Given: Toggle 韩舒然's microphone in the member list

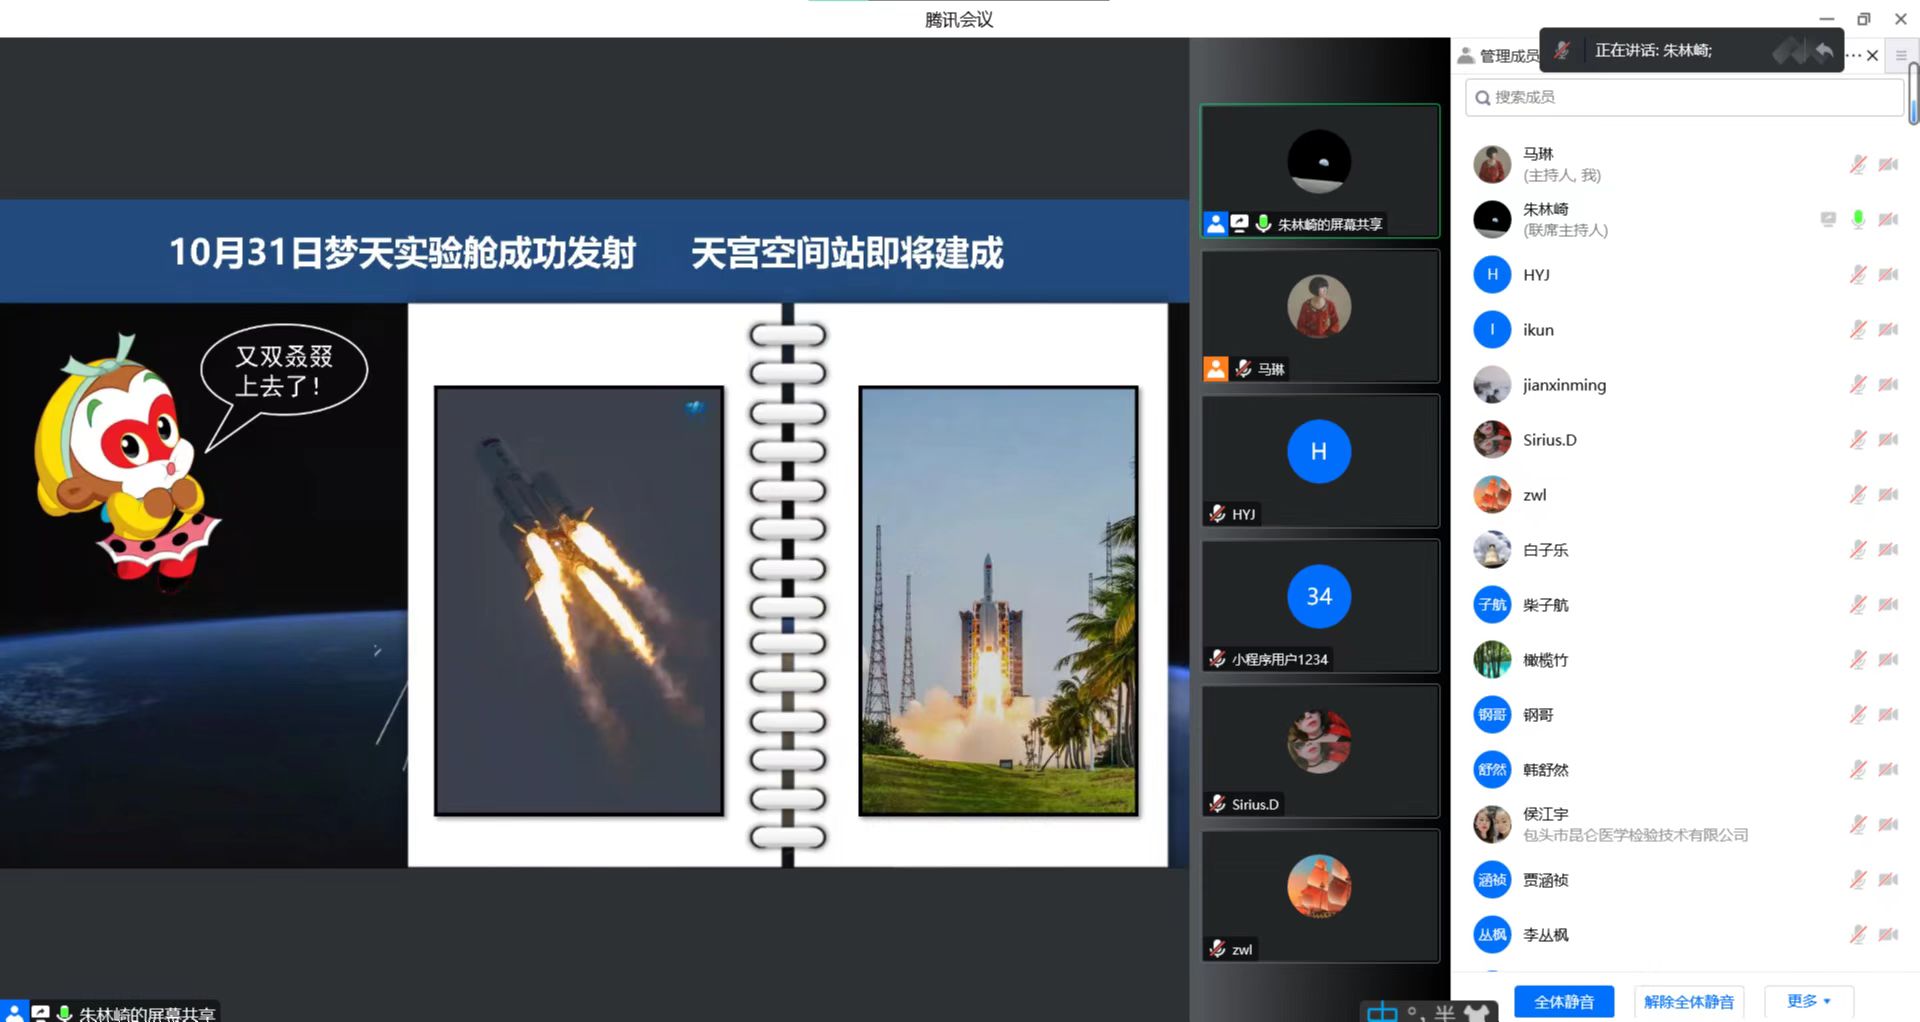Looking at the screenshot, I should click(1858, 770).
